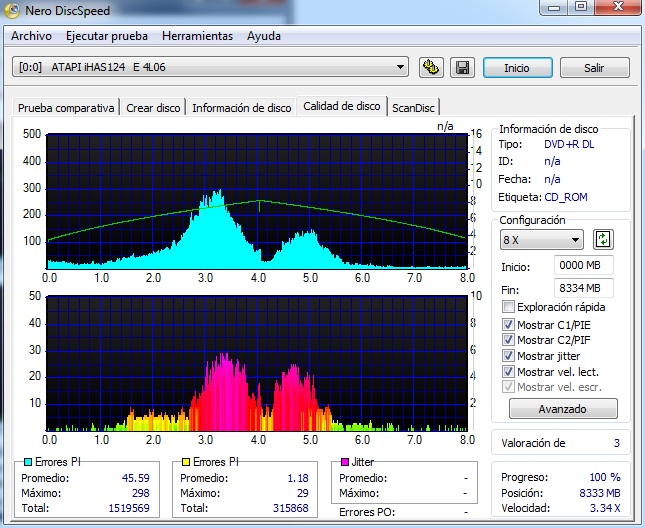
Task: Open the Herramientas menu
Action: [x=197, y=36]
